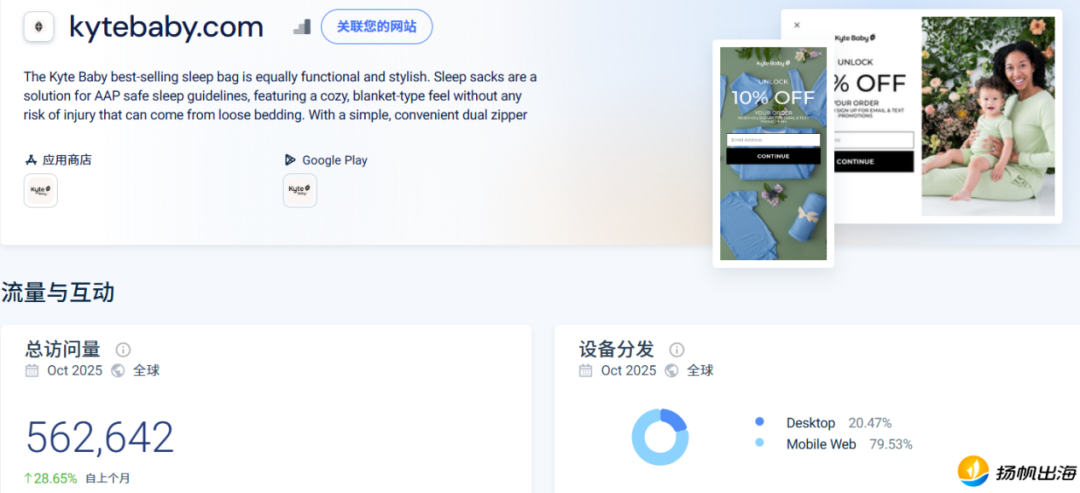The image size is (1080, 493).
Task: Click the Google Play logo icon
Action: point(290,160)
